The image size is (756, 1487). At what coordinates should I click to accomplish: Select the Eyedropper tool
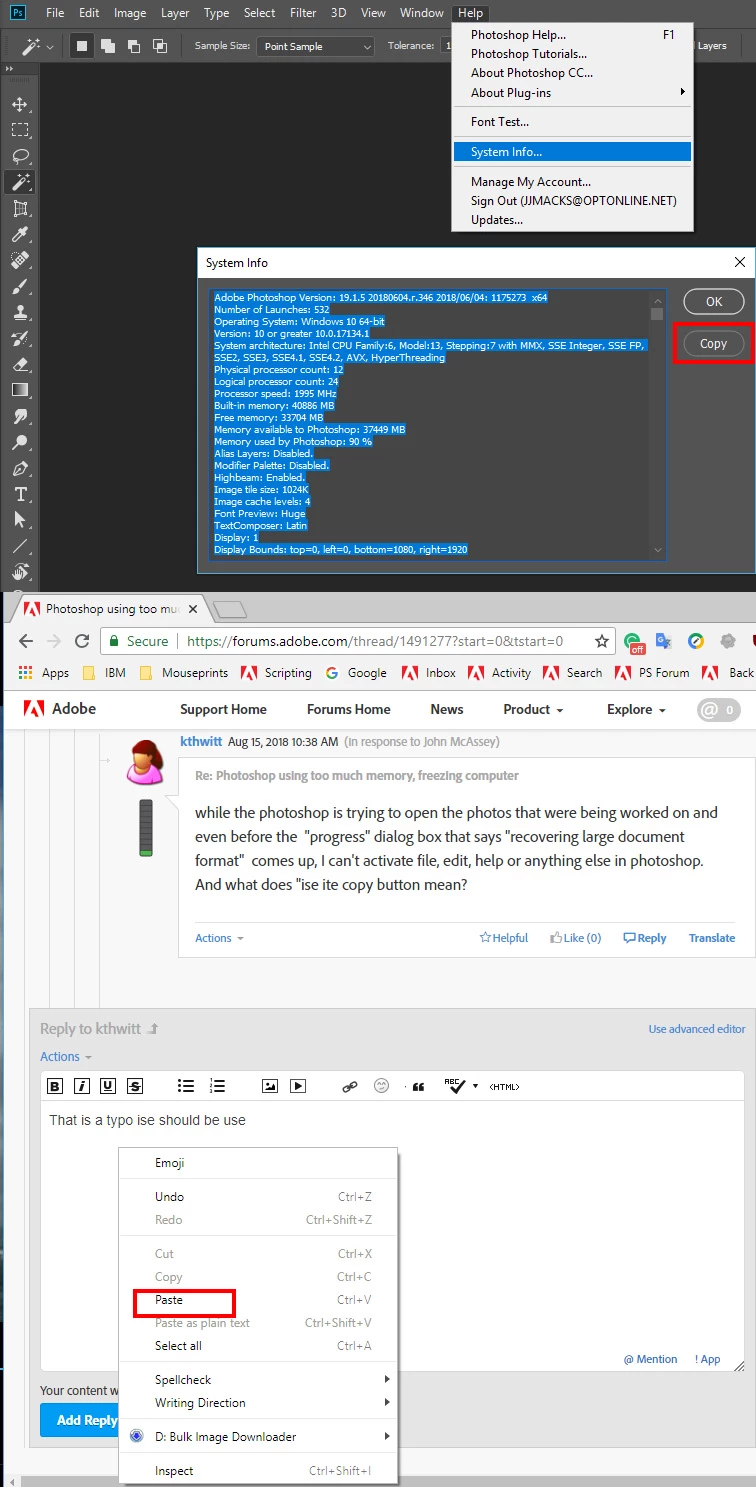20,235
